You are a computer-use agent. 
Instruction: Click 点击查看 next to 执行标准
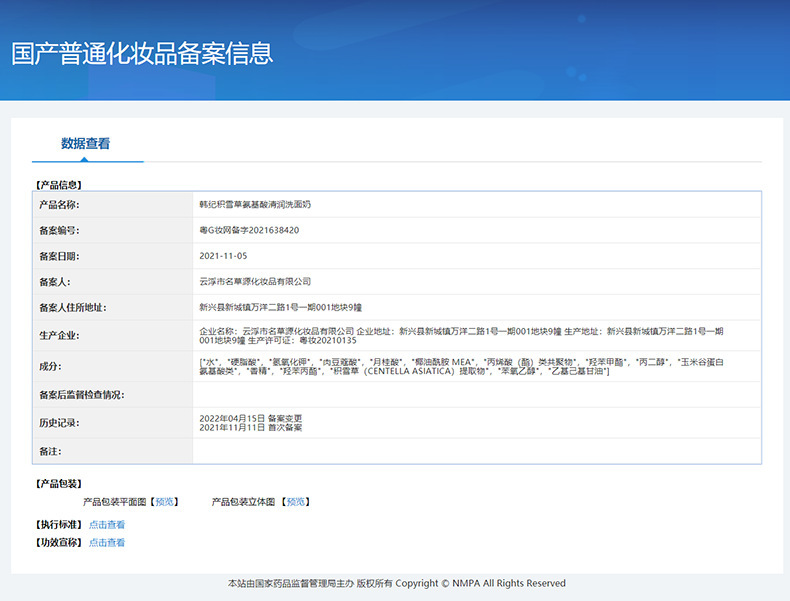pos(107,525)
